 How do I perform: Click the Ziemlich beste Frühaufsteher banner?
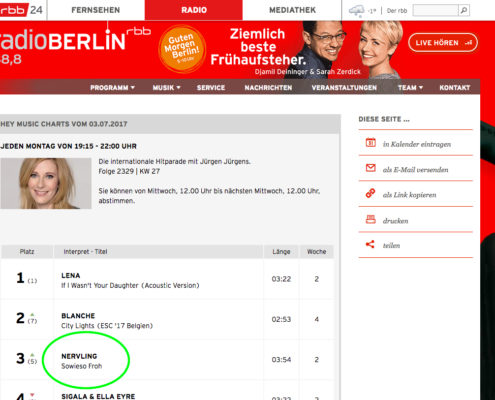(x=258, y=47)
